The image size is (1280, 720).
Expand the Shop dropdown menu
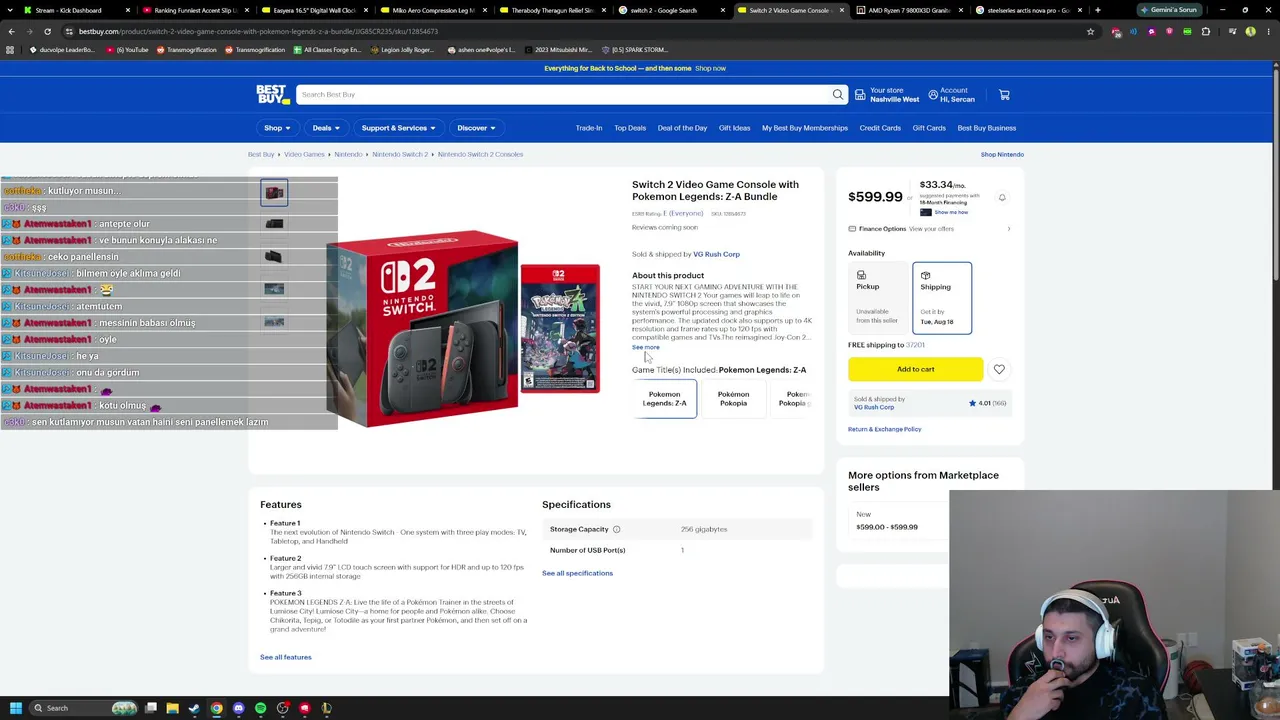[x=277, y=128]
